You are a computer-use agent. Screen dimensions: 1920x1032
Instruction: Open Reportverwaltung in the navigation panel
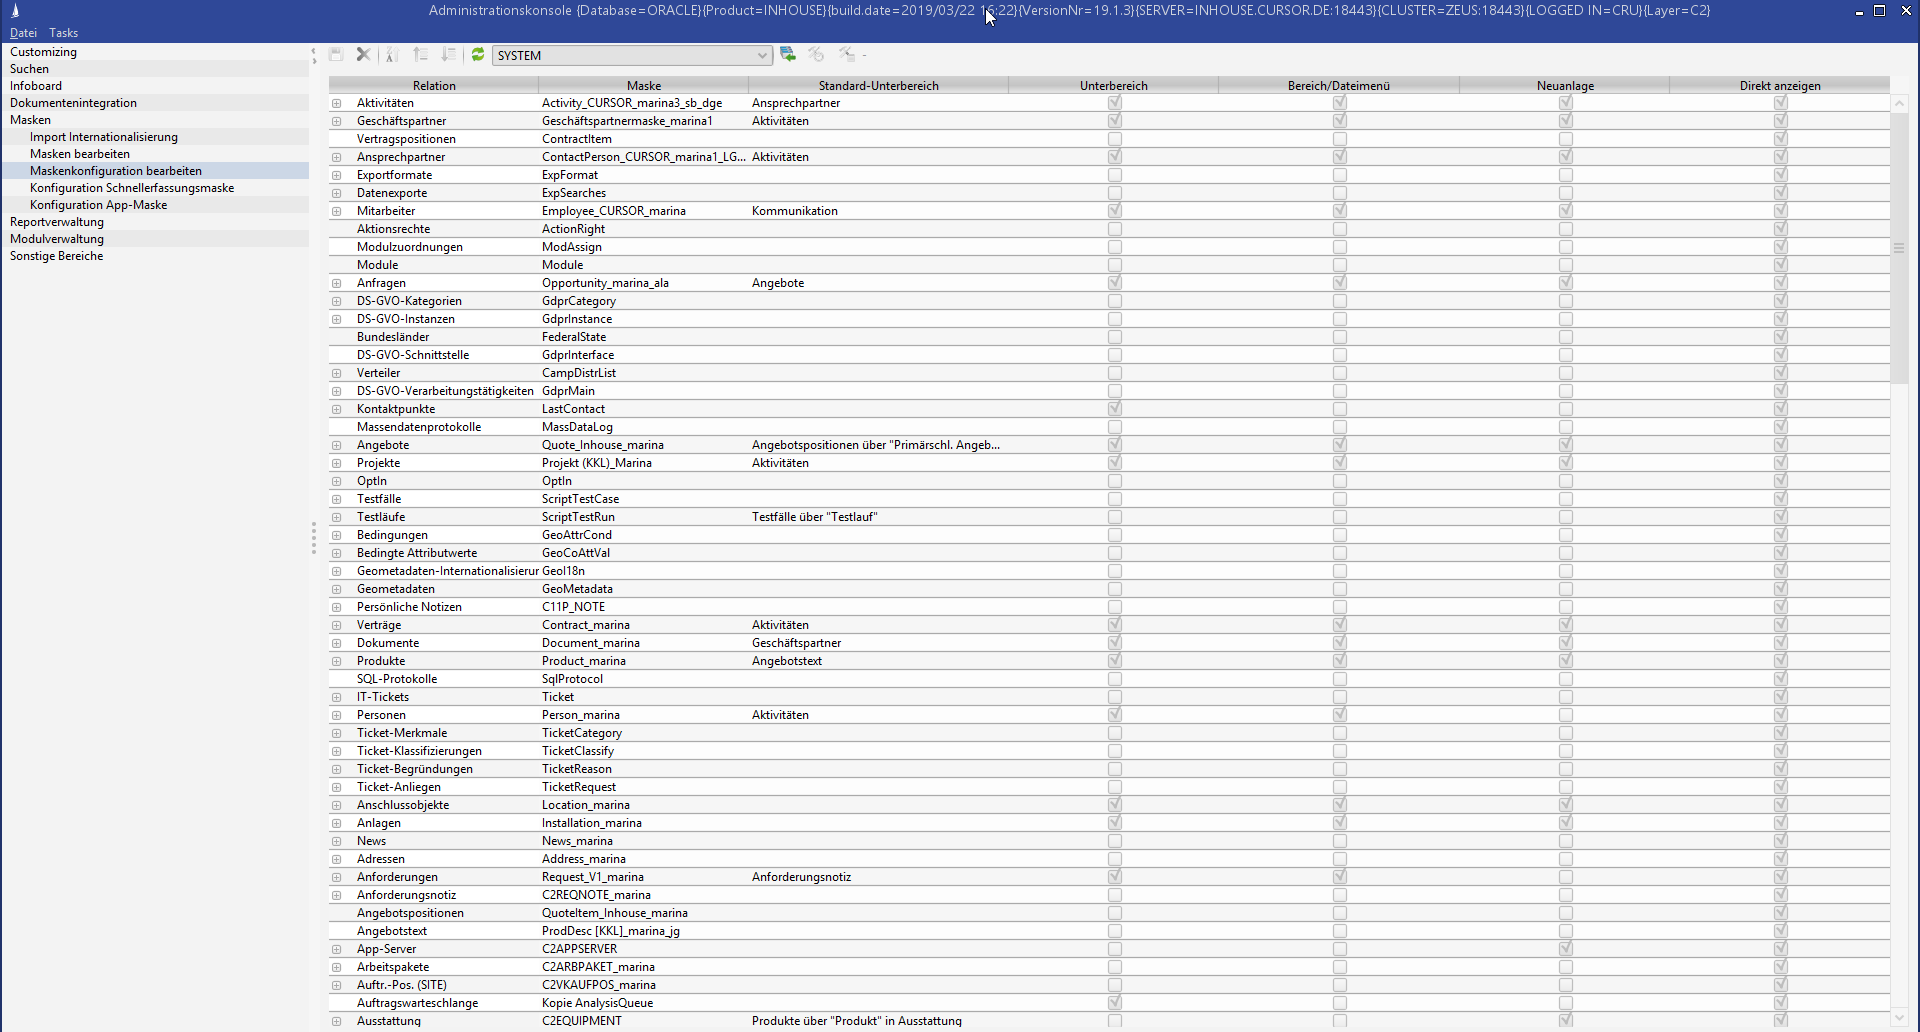click(57, 222)
